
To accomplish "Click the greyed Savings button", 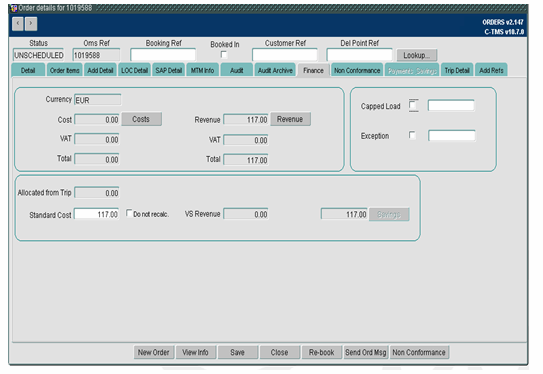I will pos(389,214).
